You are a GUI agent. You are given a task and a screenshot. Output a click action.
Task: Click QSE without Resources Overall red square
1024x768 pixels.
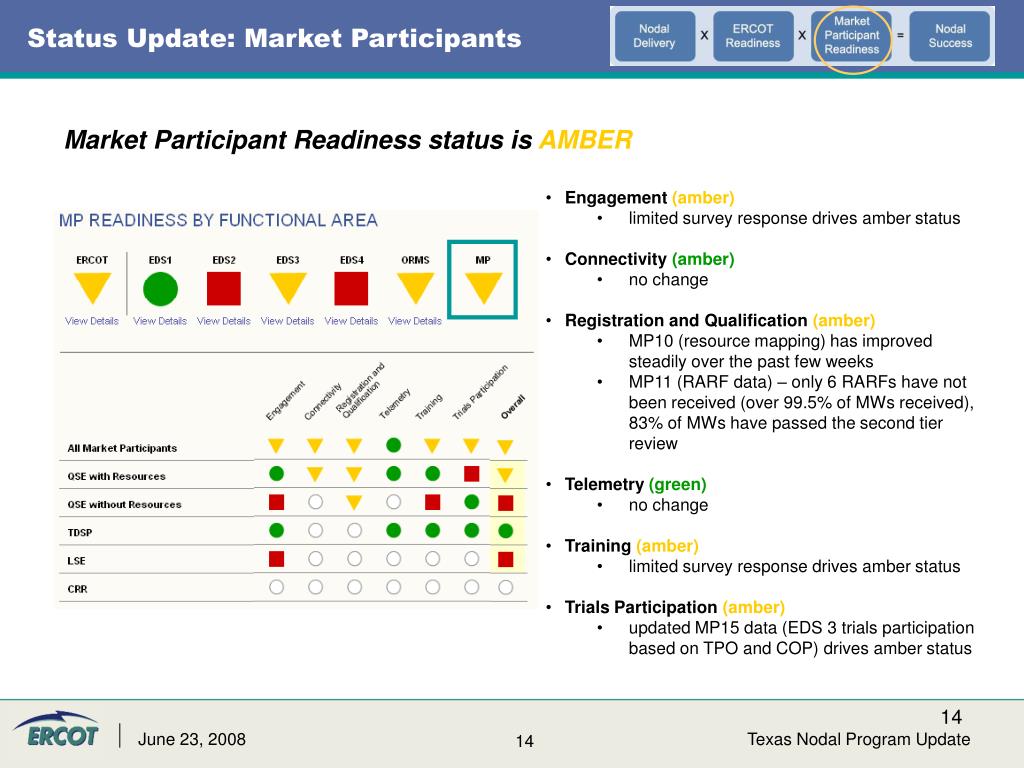tap(505, 503)
